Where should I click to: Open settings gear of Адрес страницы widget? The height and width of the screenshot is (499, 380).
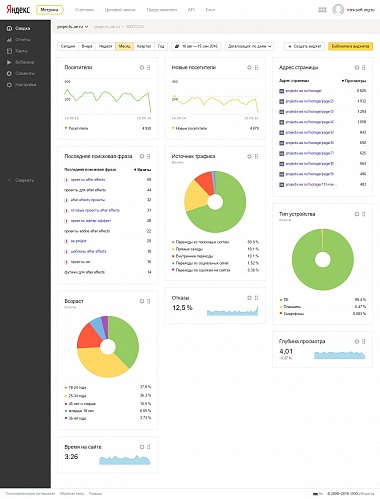point(357,67)
